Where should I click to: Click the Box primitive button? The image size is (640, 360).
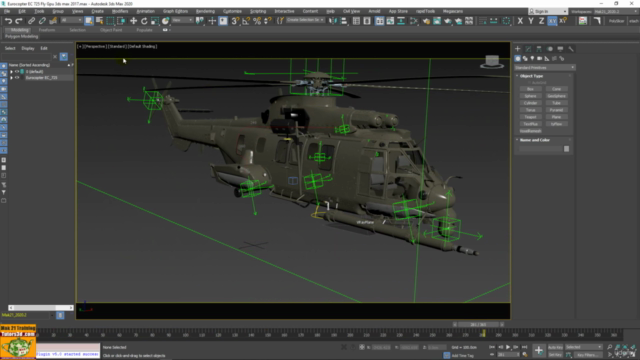(x=530, y=89)
